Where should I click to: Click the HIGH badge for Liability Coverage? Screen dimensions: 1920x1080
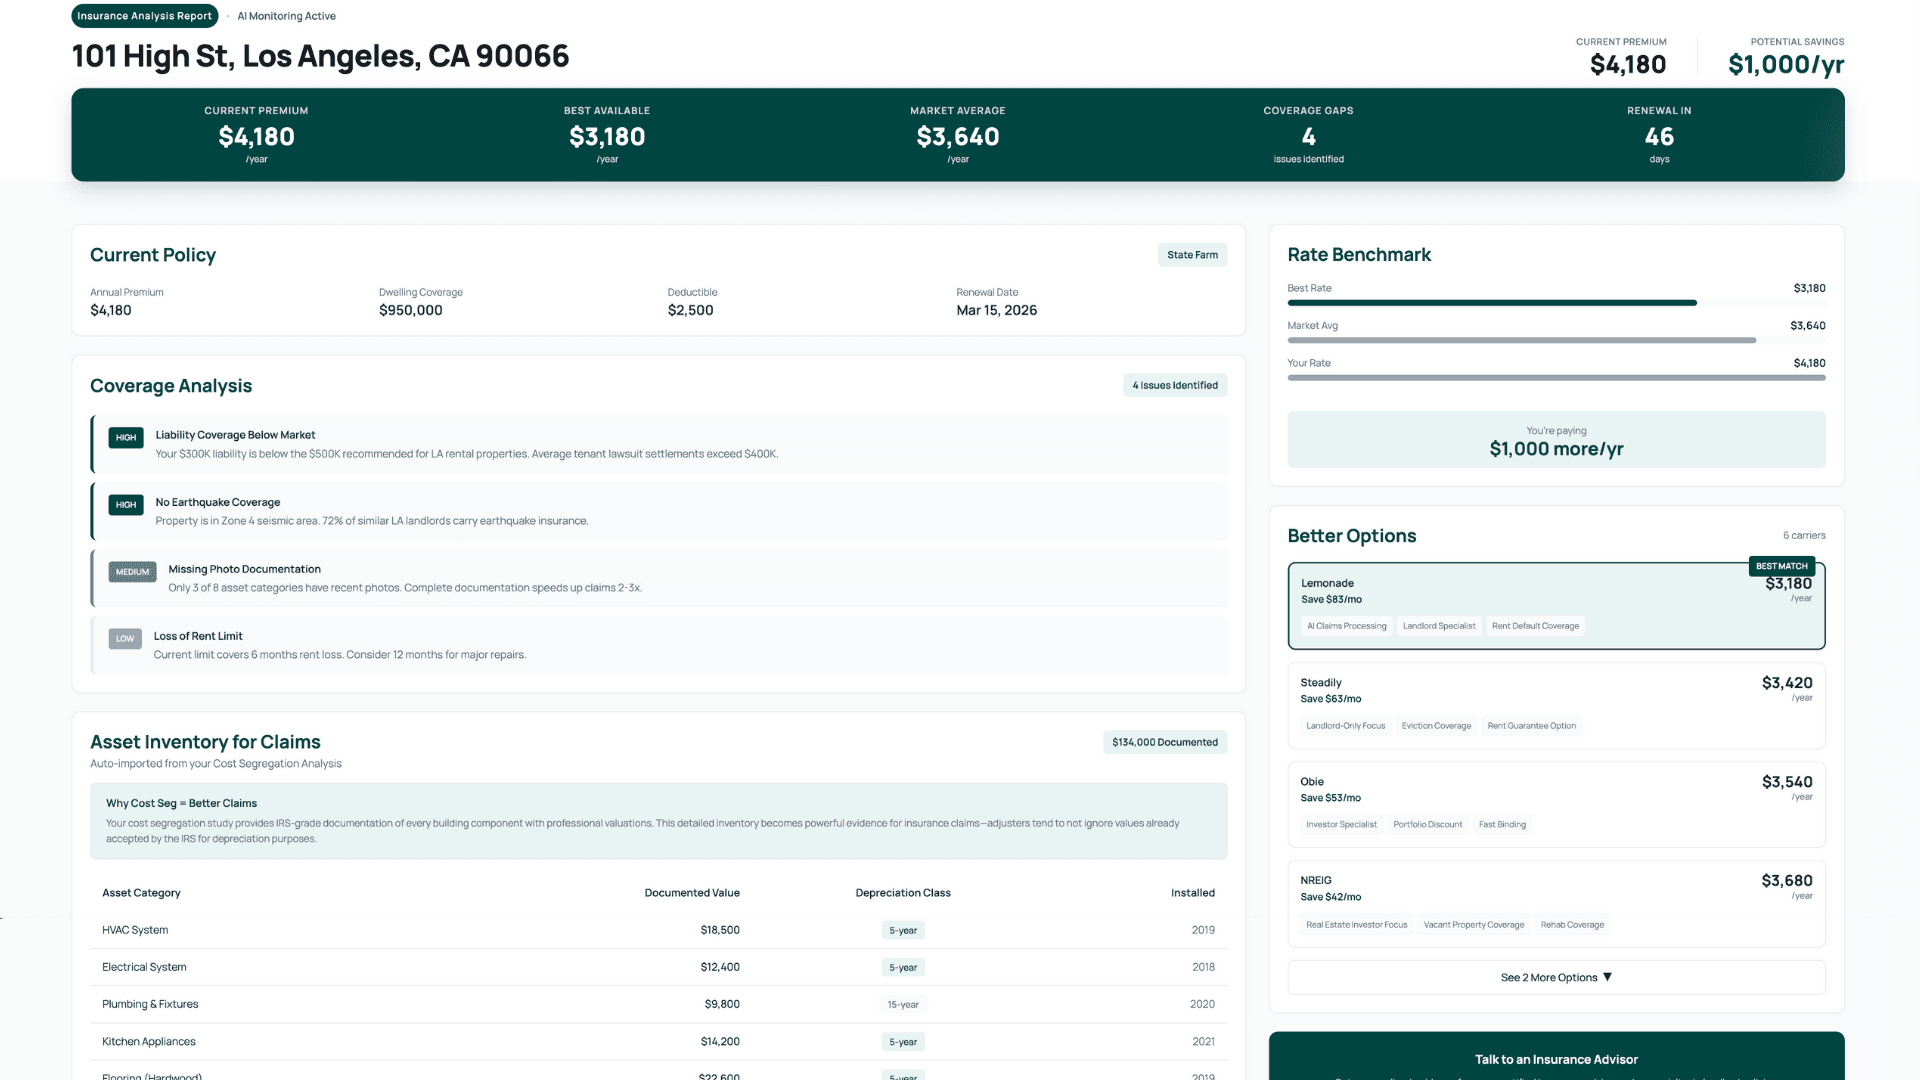coord(126,437)
